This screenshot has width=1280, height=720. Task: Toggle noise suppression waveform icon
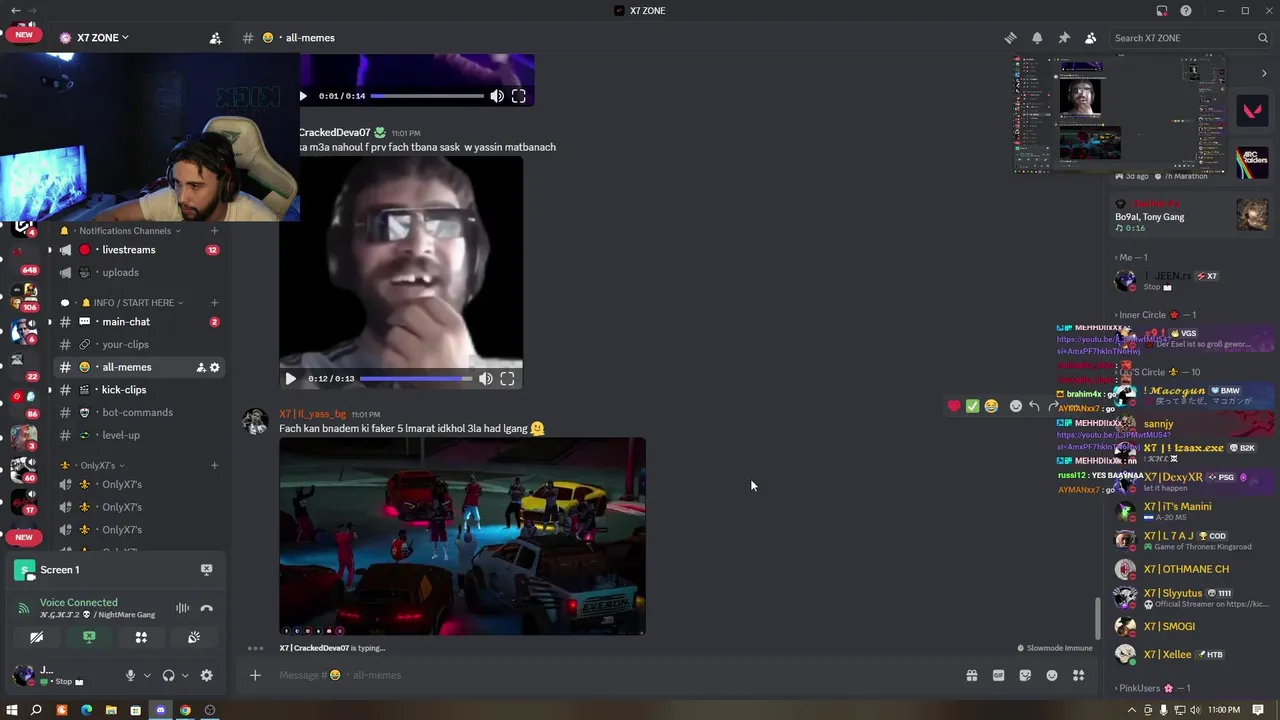click(183, 608)
